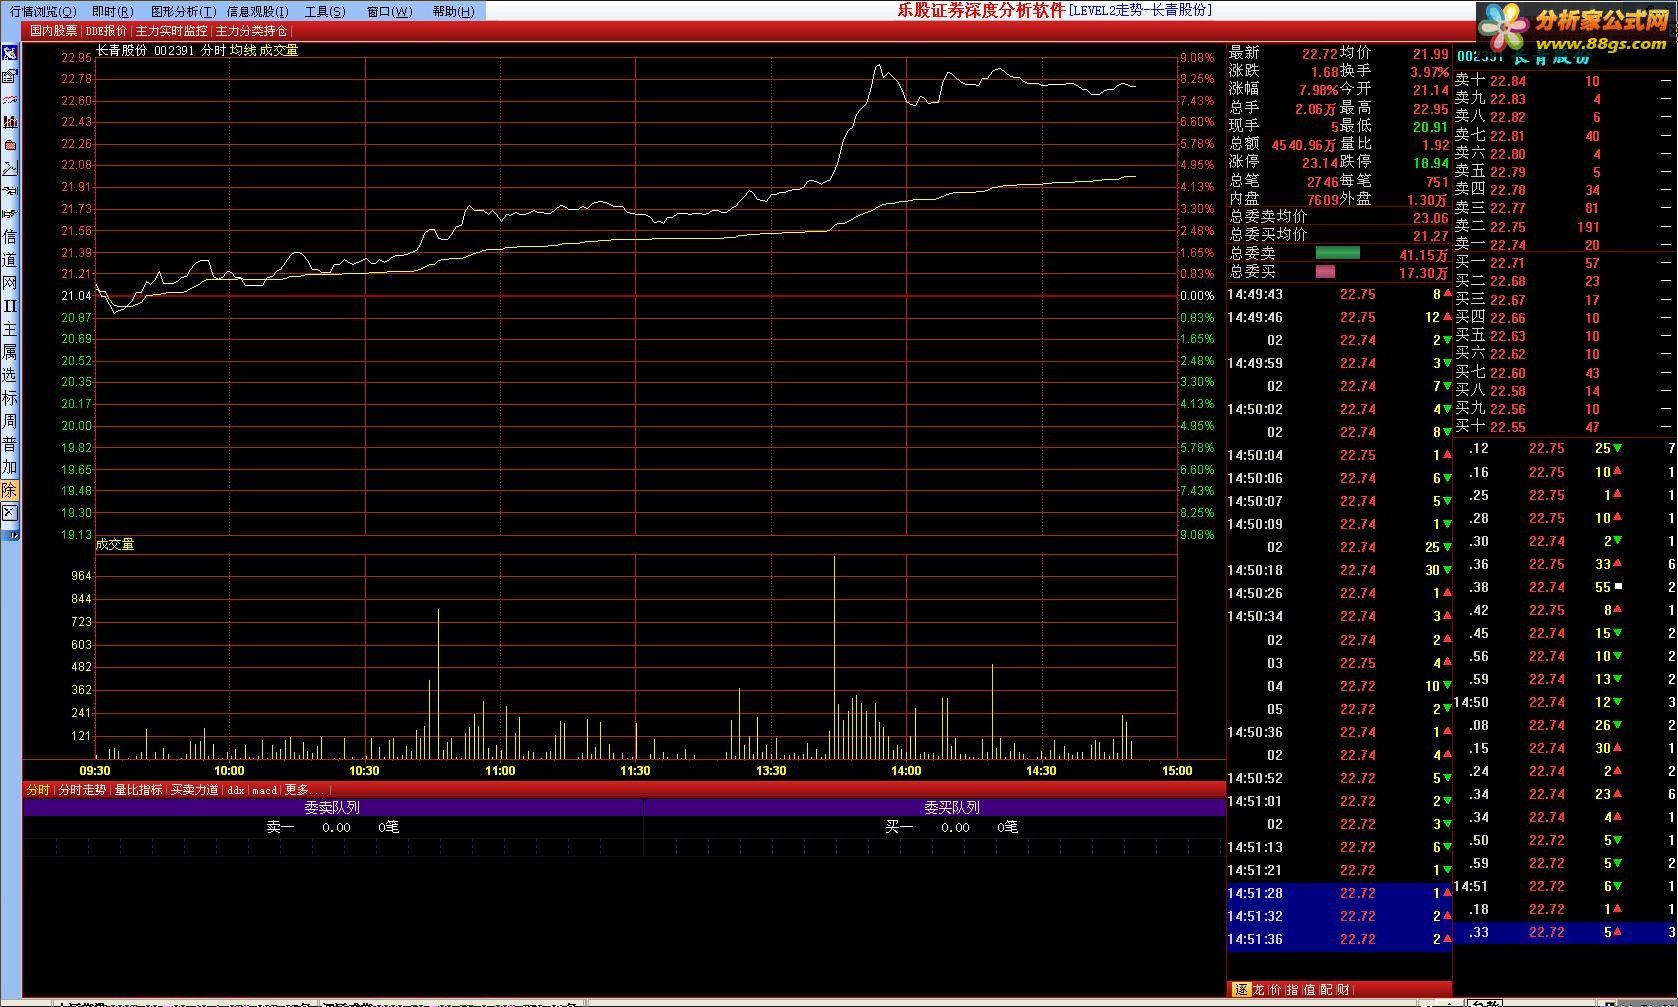Image resolution: width=1678 pixels, height=1007 pixels.
Task: Click the 买一 22.71 order row
Action: tap(1563, 263)
